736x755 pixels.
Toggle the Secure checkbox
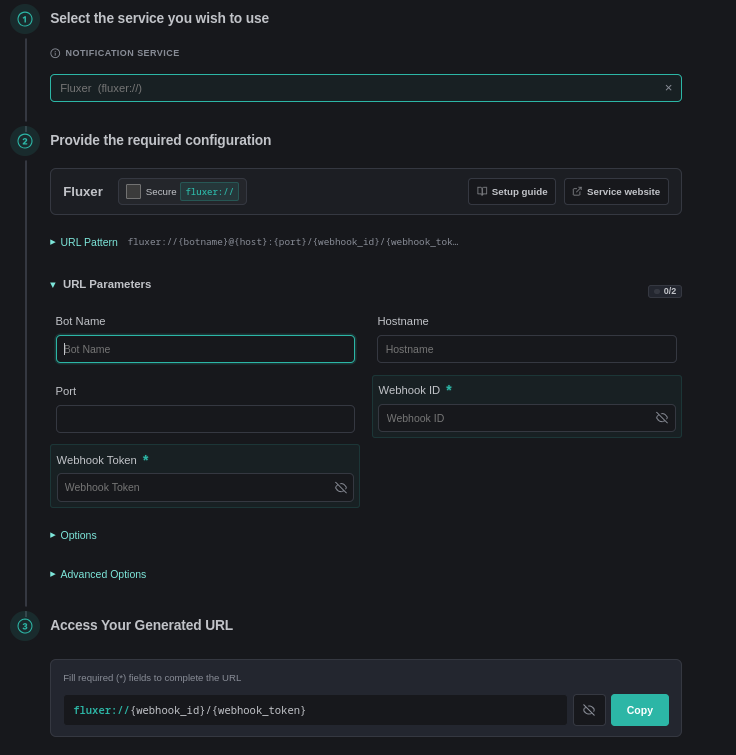pyautogui.click(x=133, y=192)
